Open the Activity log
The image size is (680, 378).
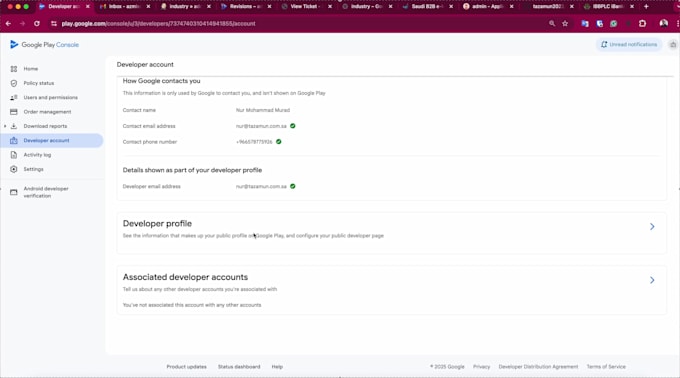point(37,155)
